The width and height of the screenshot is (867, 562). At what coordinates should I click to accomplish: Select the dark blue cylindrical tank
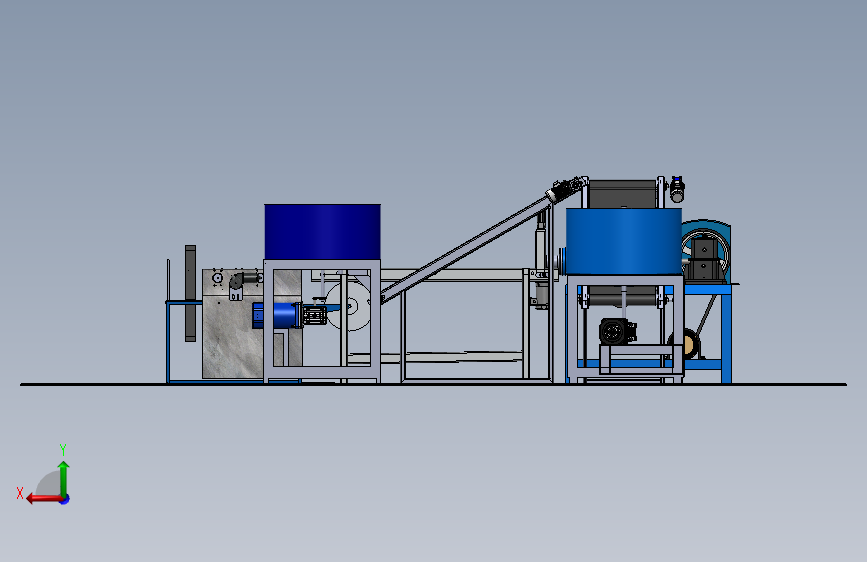[322, 232]
